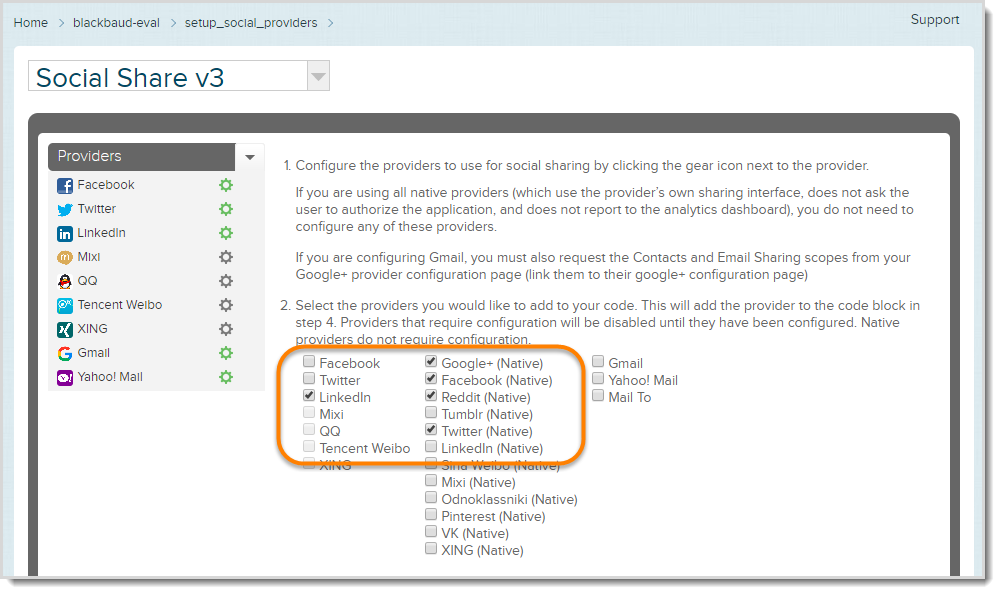Configure Yahoo! Mail via gear icon
The height and width of the screenshot is (594, 1000).
(x=226, y=377)
